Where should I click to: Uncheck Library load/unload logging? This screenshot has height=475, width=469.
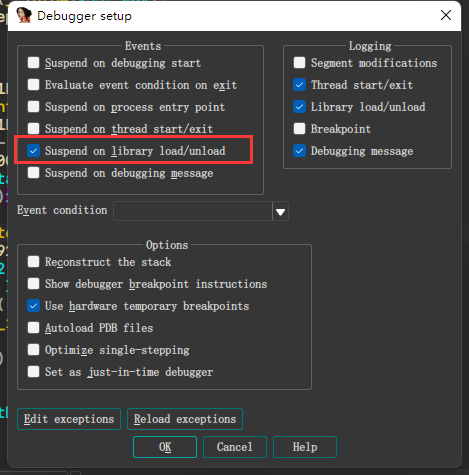(299, 106)
